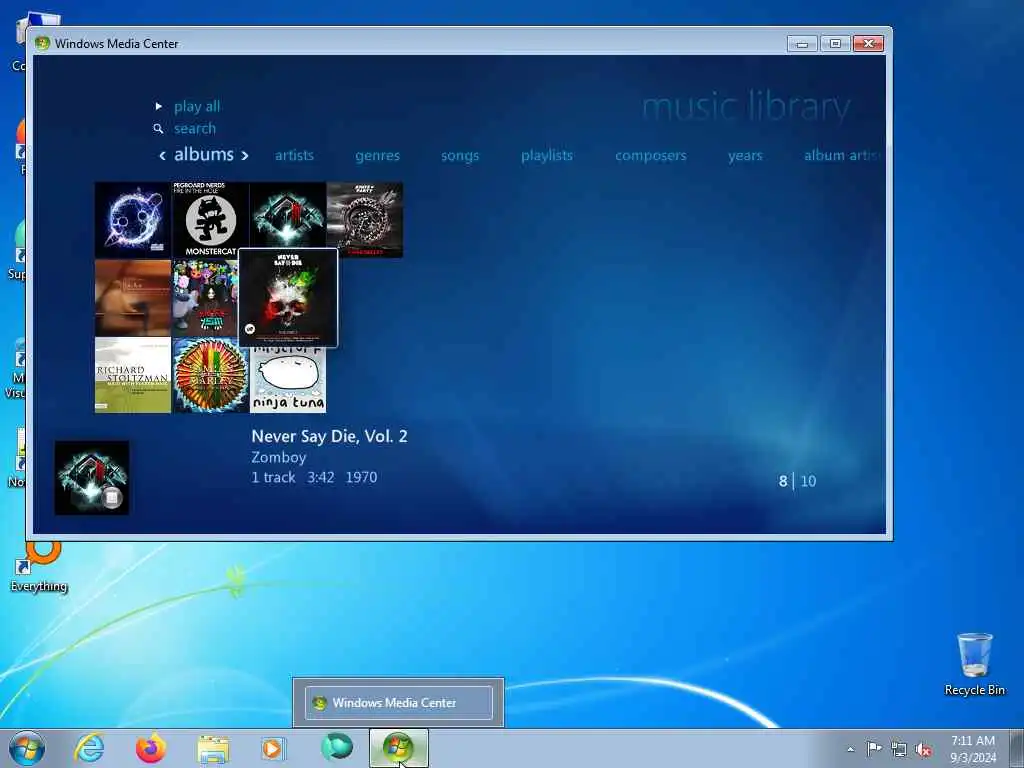Click the left chevron beside albums
The width and height of the screenshot is (1024, 768).
point(163,155)
